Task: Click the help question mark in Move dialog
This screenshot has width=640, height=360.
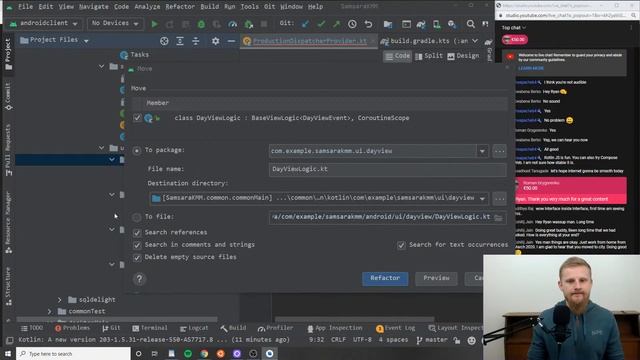Action: coord(139,279)
